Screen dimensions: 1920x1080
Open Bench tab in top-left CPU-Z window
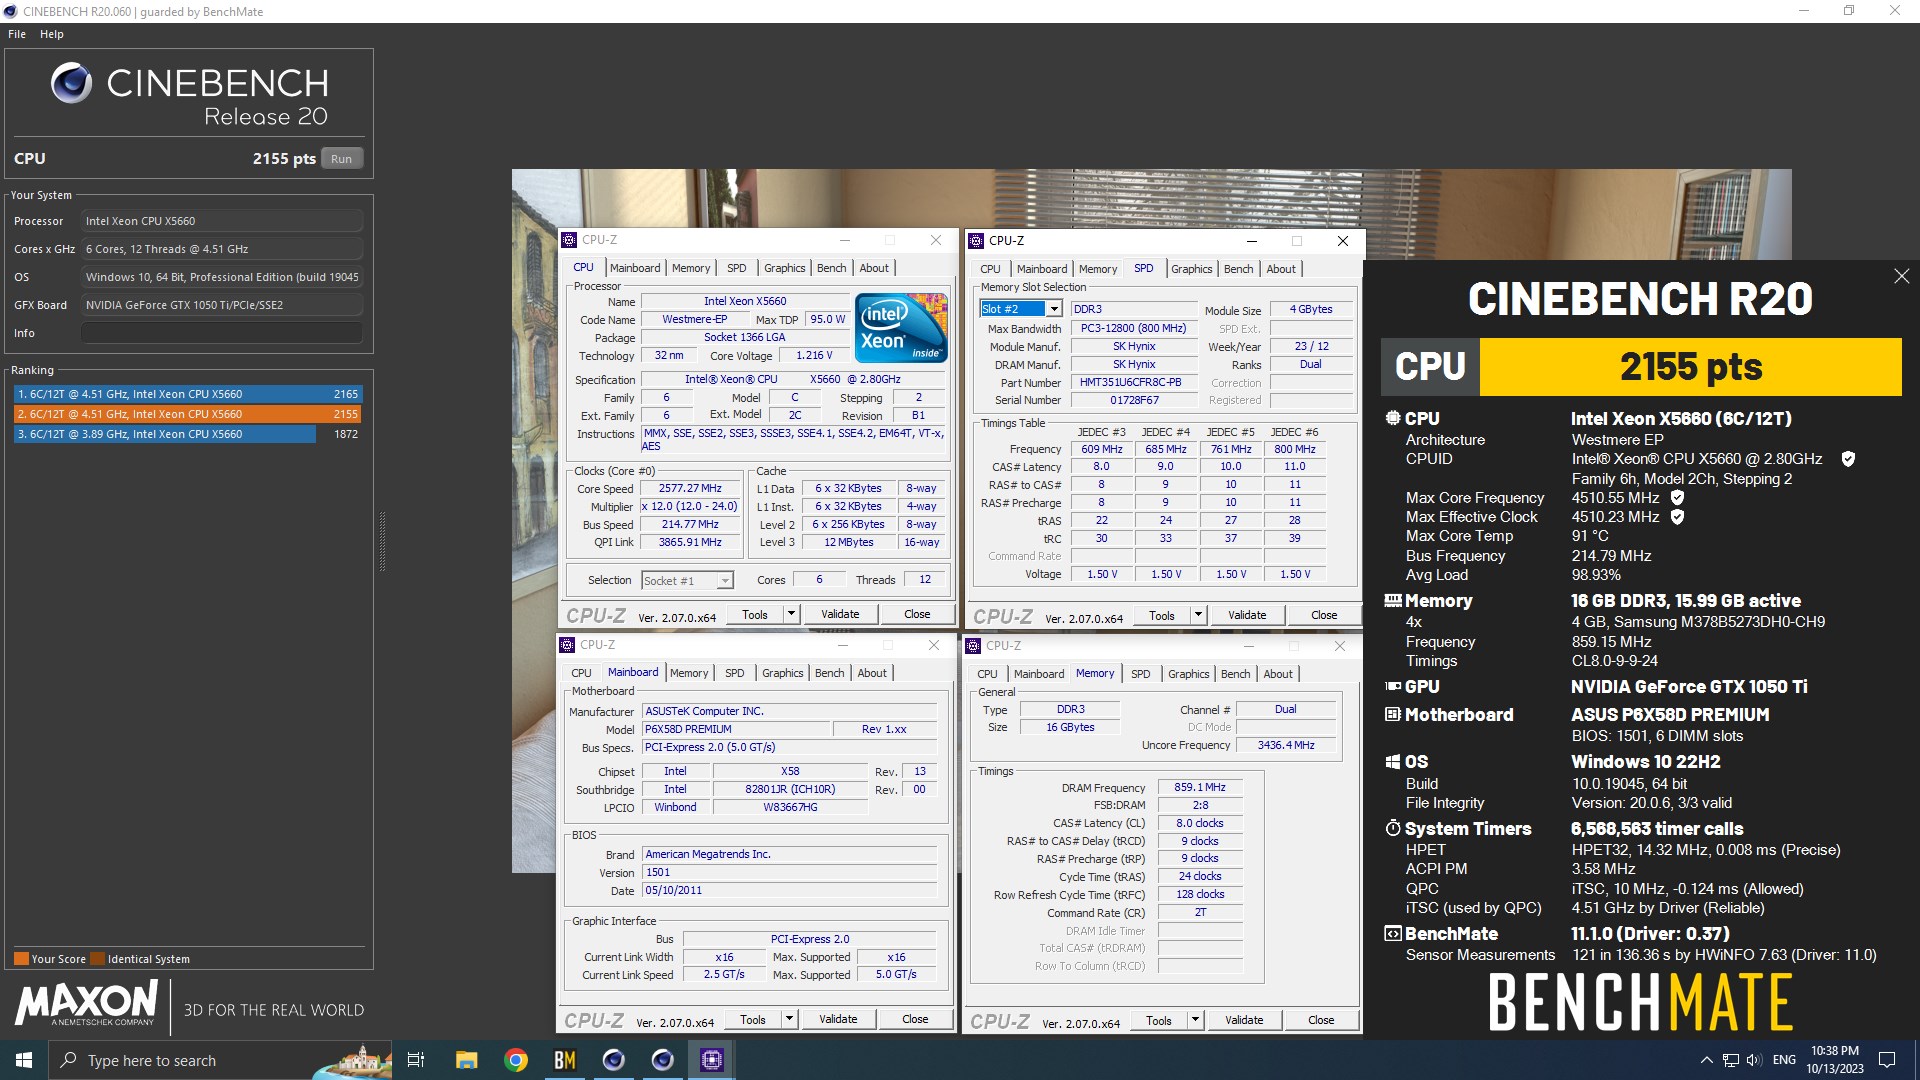click(831, 268)
